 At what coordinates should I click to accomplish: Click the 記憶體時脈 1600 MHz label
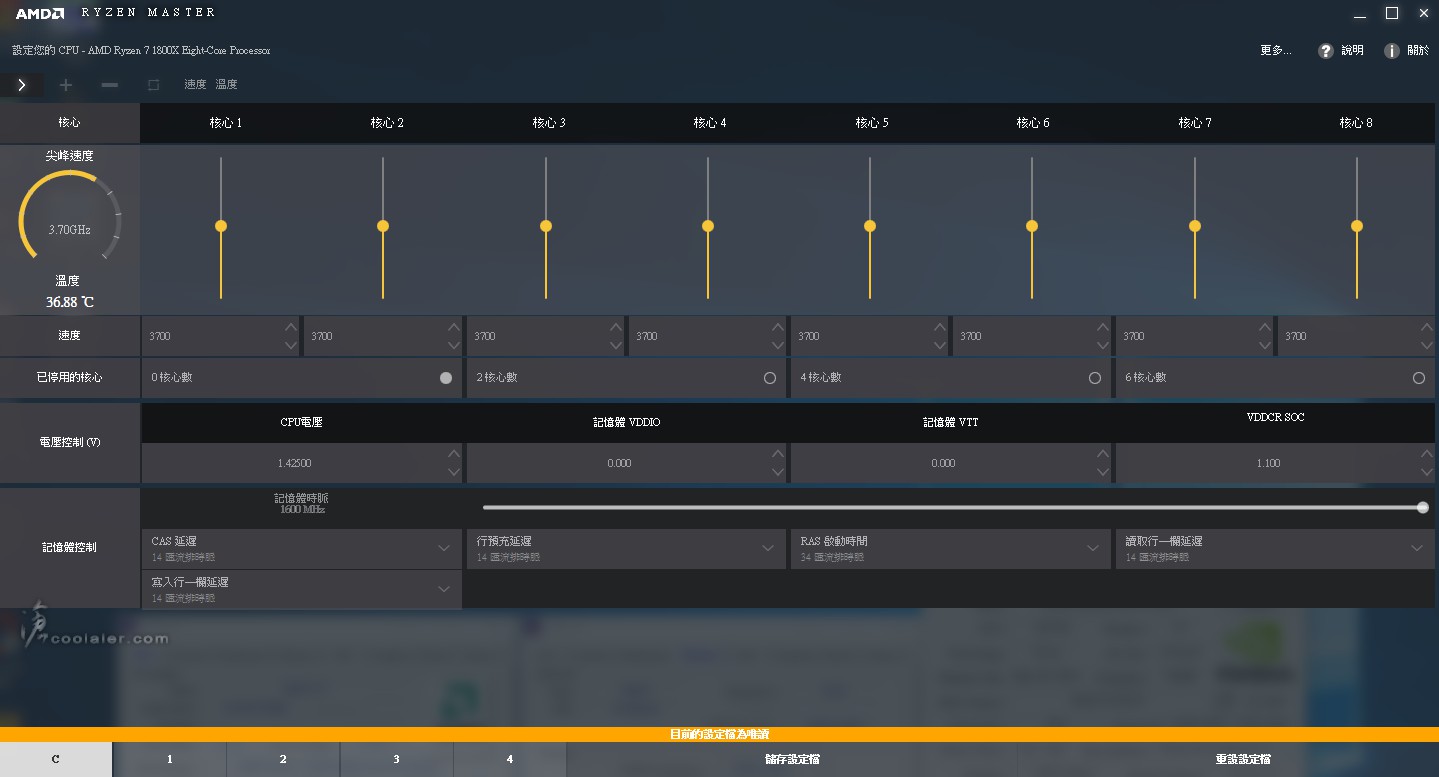302,503
